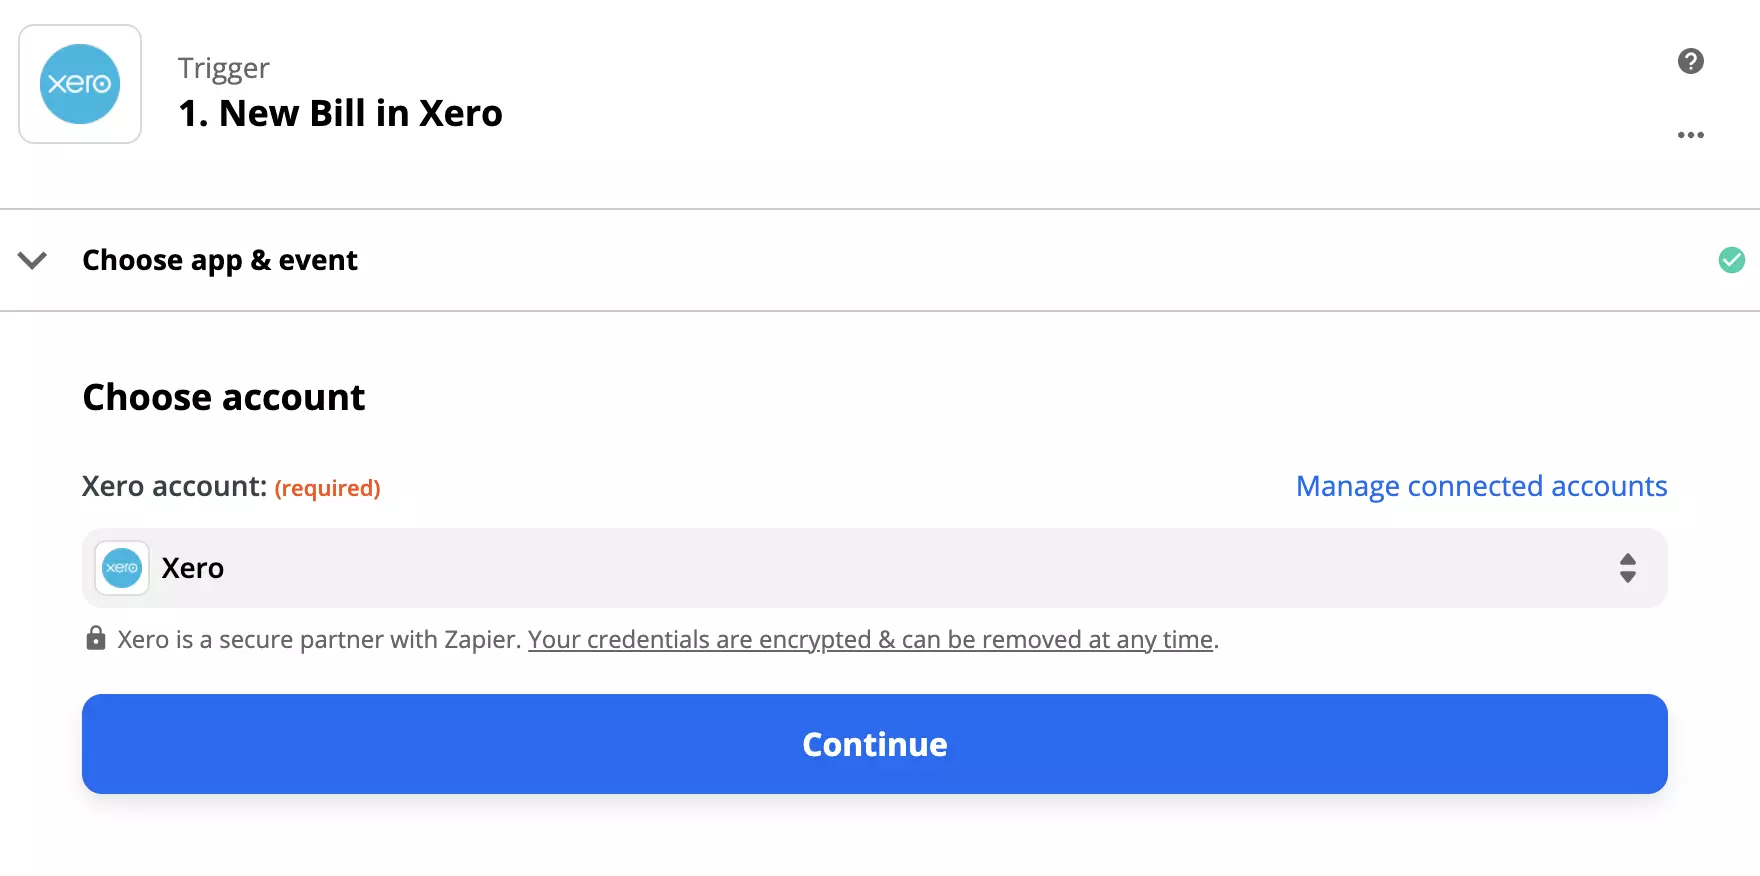Viewport: 1760px width, 876px height.
Task: Click the Xero account required field
Action: (x=230, y=487)
